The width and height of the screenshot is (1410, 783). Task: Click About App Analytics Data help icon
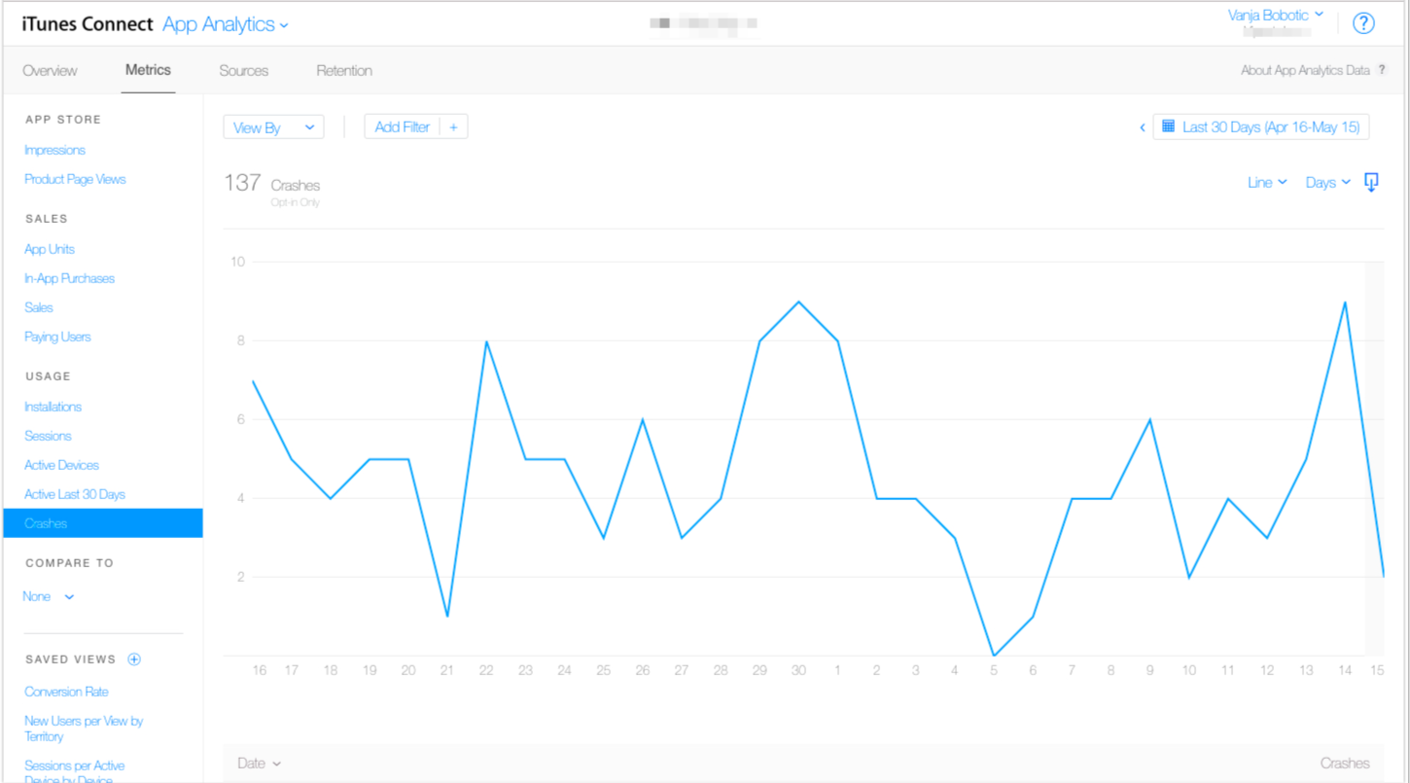(x=1382, y=70)
